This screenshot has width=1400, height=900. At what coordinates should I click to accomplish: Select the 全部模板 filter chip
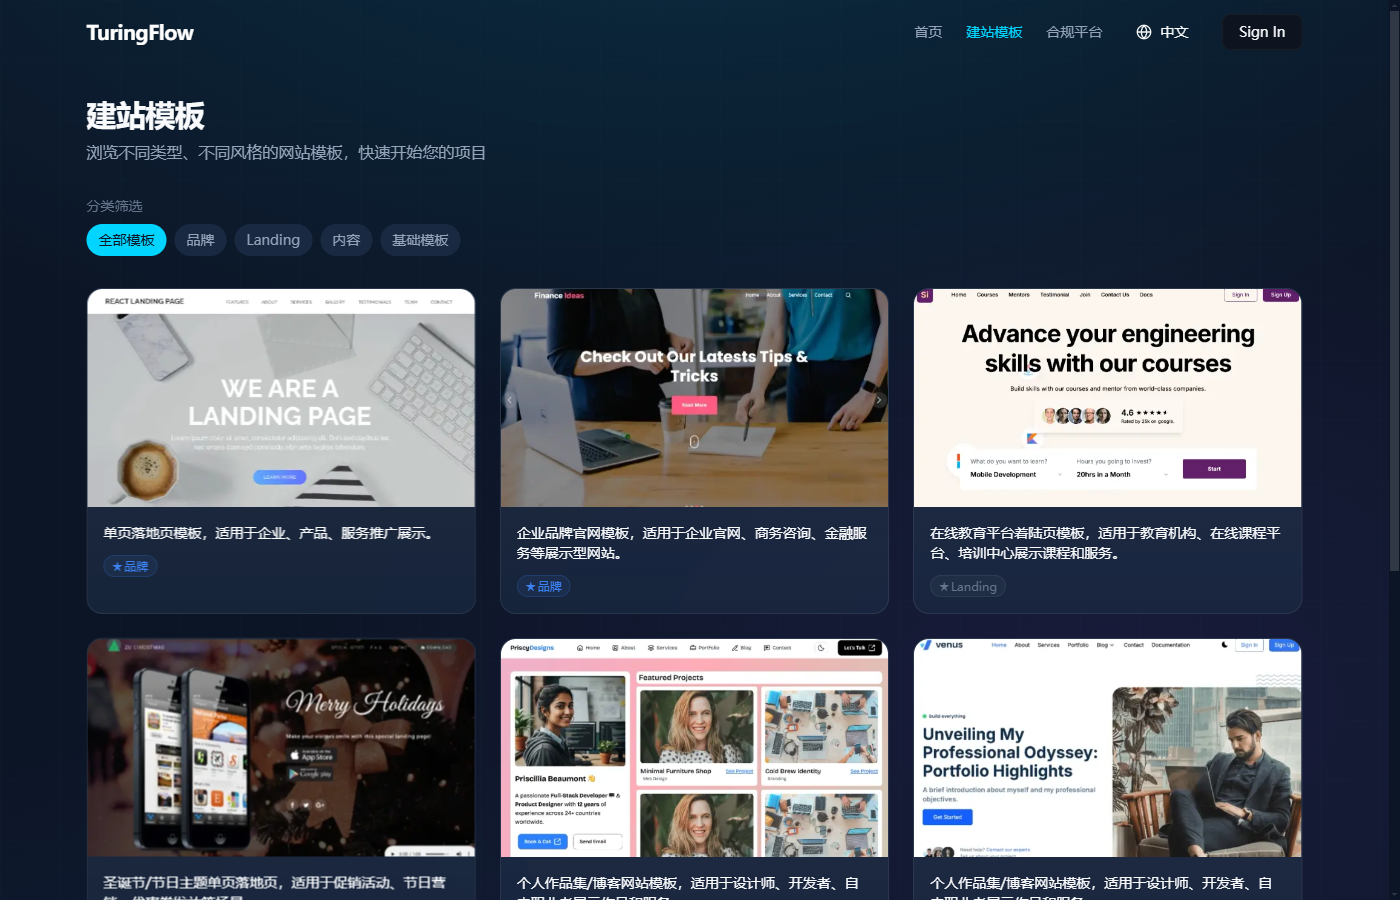point(126,240)
